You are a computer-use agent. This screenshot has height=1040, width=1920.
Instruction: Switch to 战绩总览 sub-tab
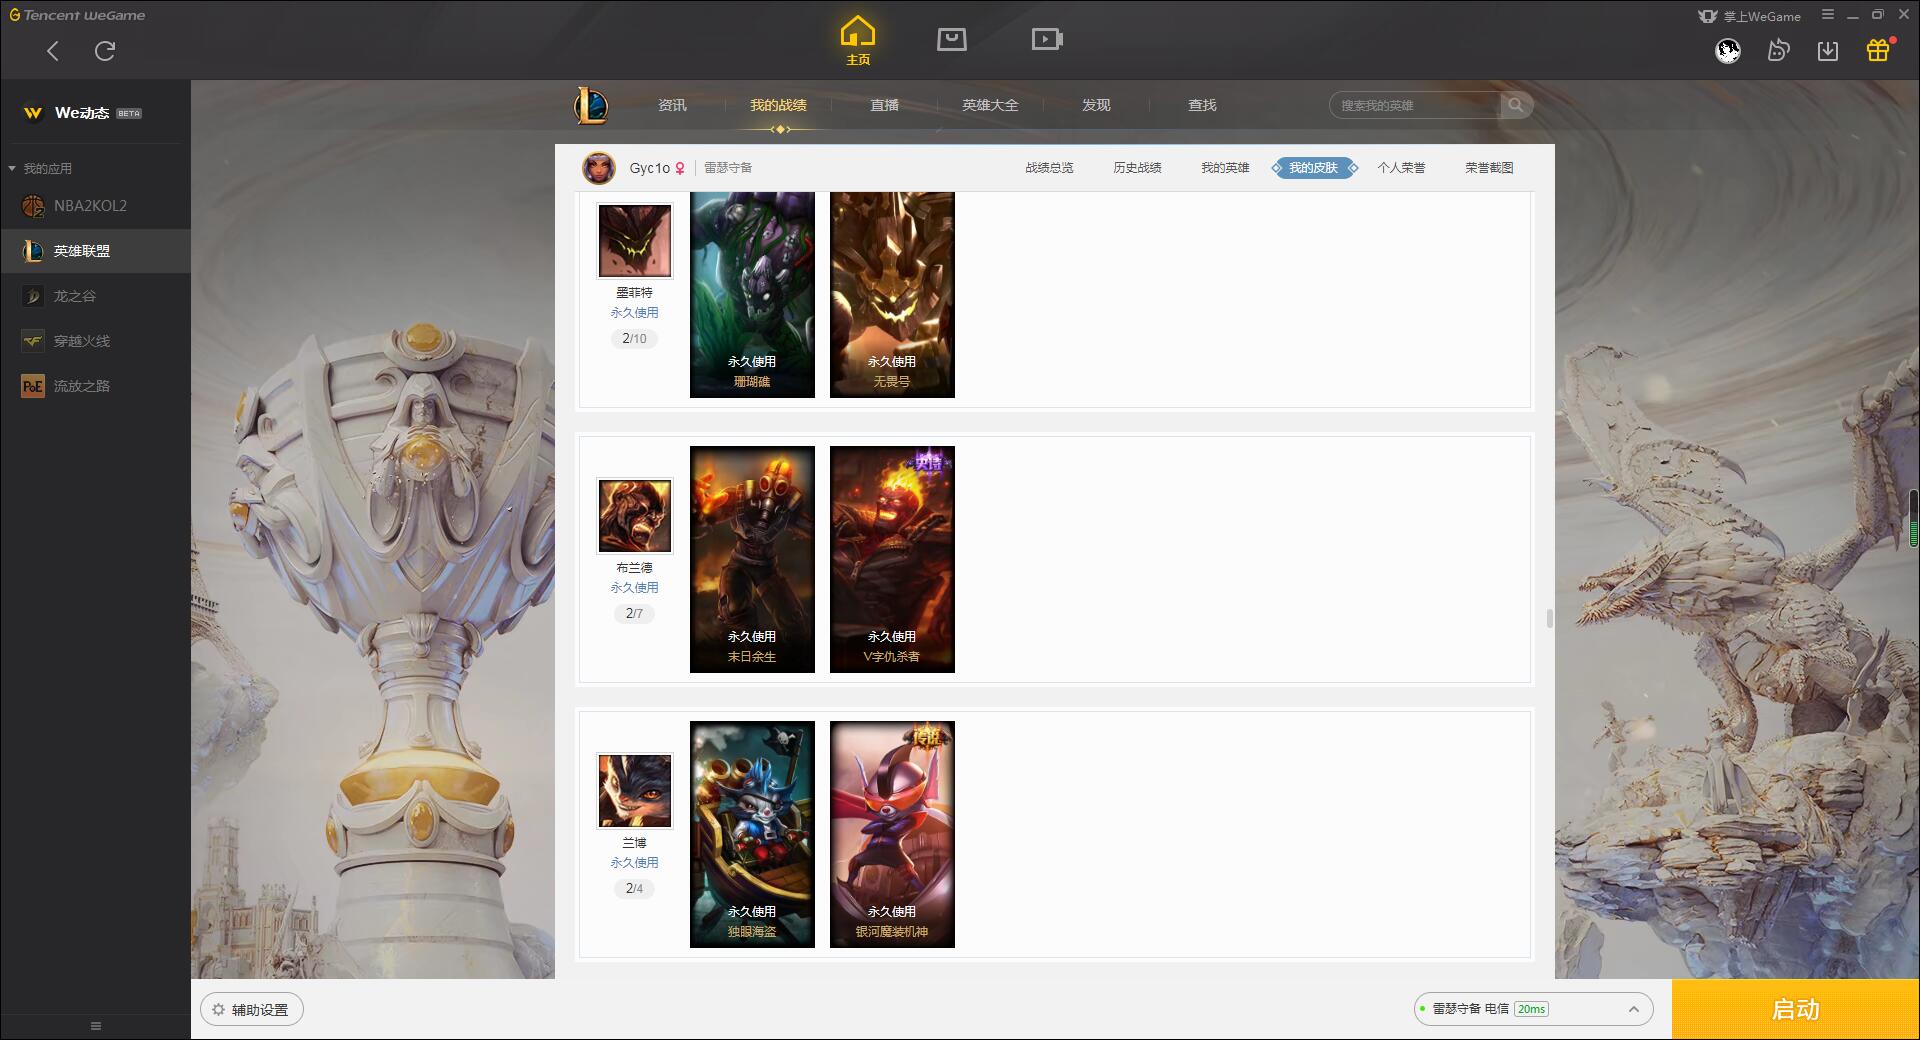[x=1049, y=168]
